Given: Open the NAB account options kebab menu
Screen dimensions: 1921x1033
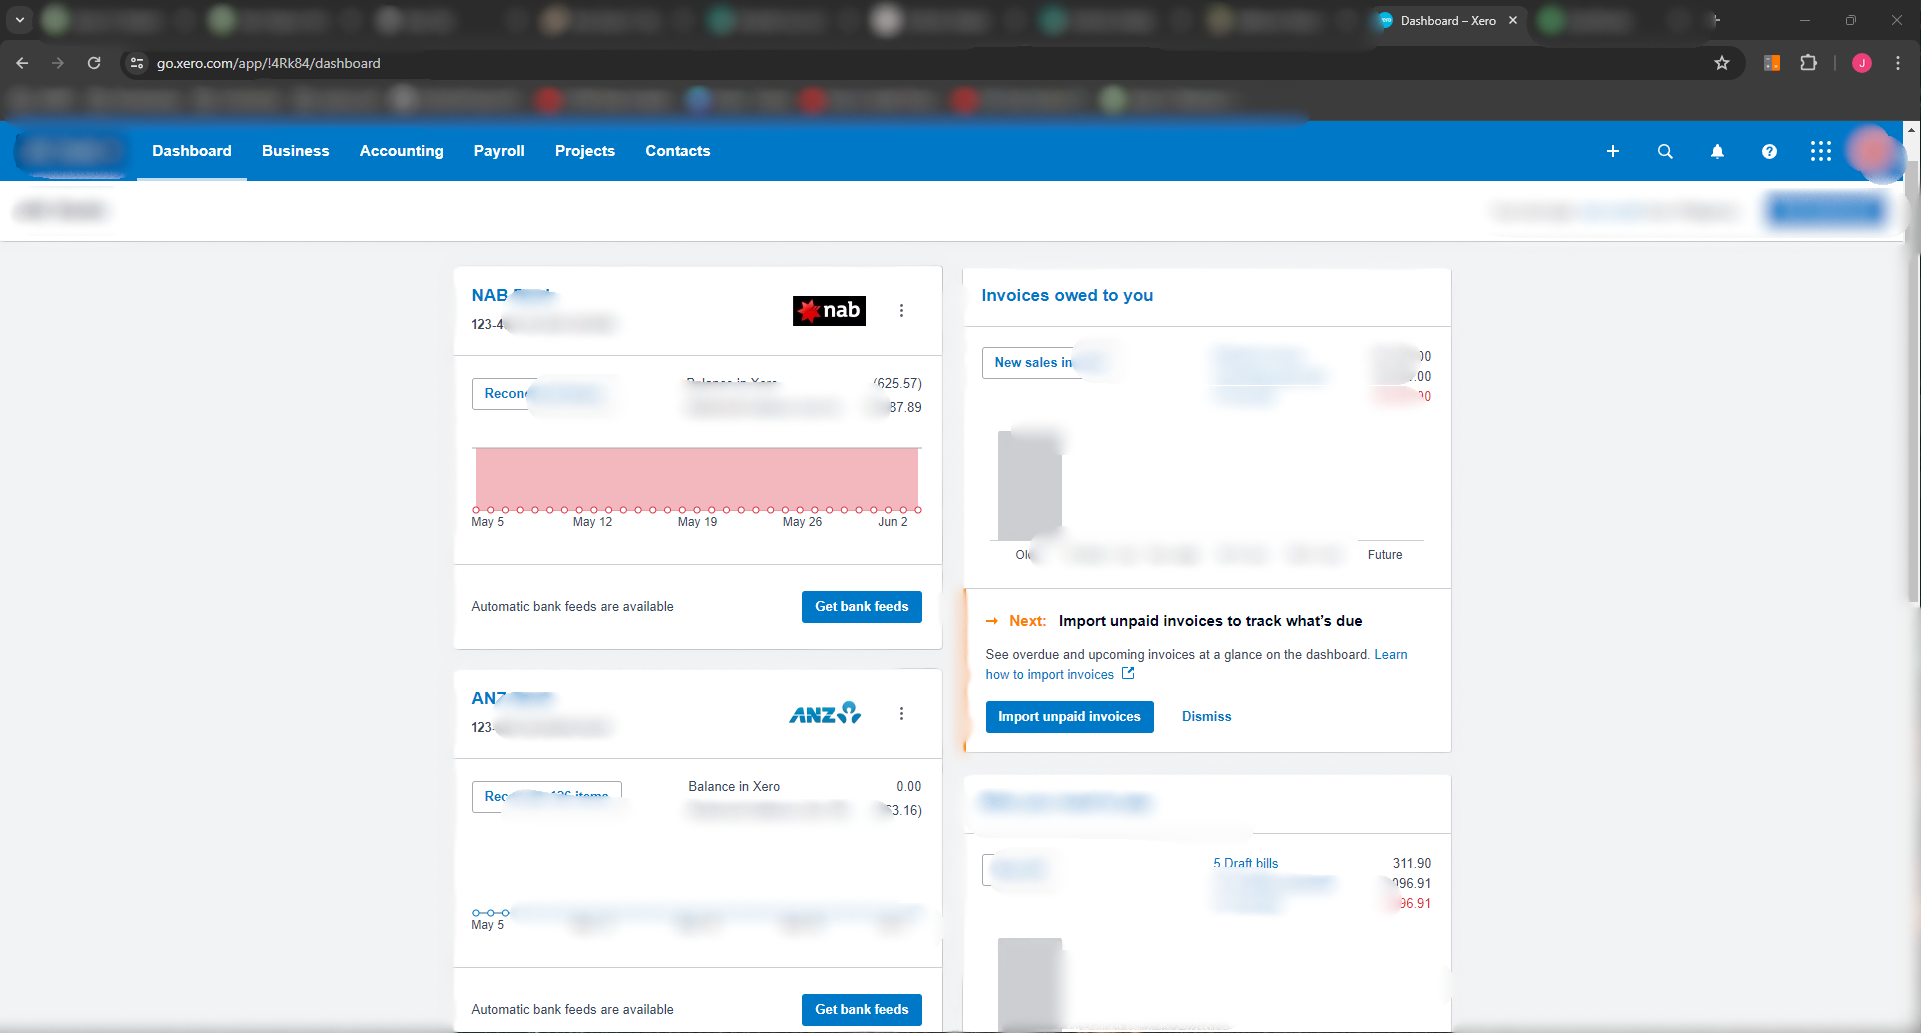Looking at the screenshot, I should (901, 311).
